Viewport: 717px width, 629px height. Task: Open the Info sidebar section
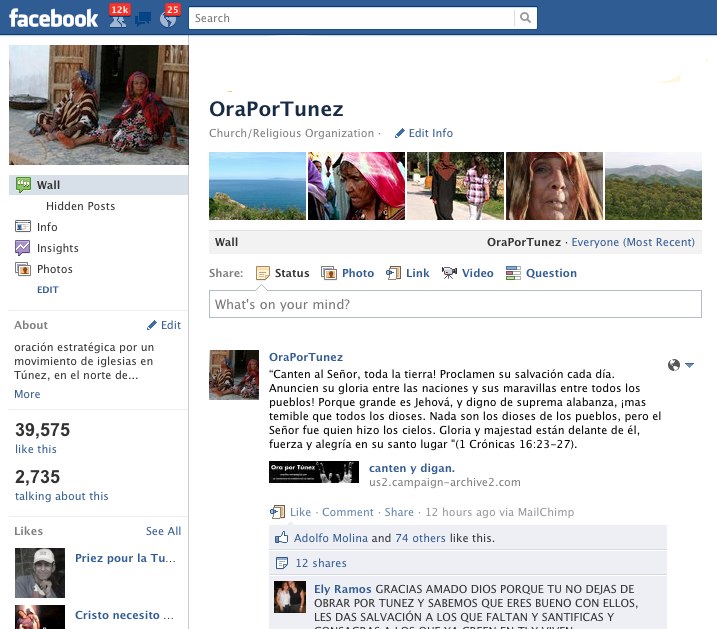pos(47,227)
